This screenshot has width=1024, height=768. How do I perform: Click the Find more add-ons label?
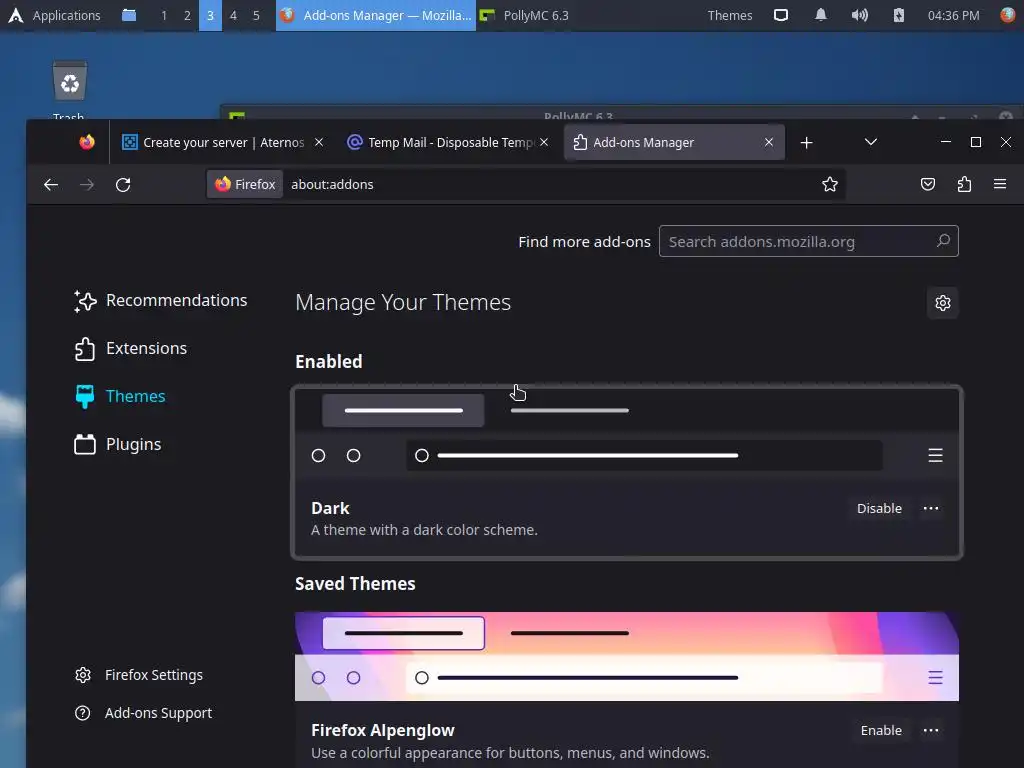pyautogui.click(x=584, y=242)
